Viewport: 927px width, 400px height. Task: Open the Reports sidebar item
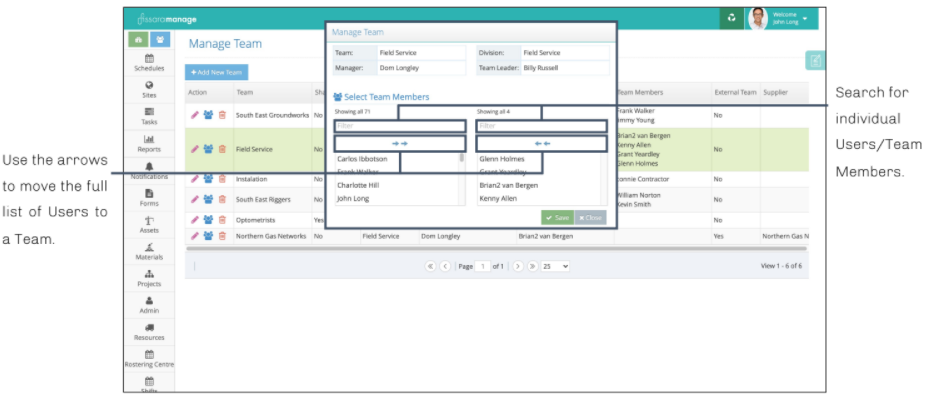[x=149, y=144]
